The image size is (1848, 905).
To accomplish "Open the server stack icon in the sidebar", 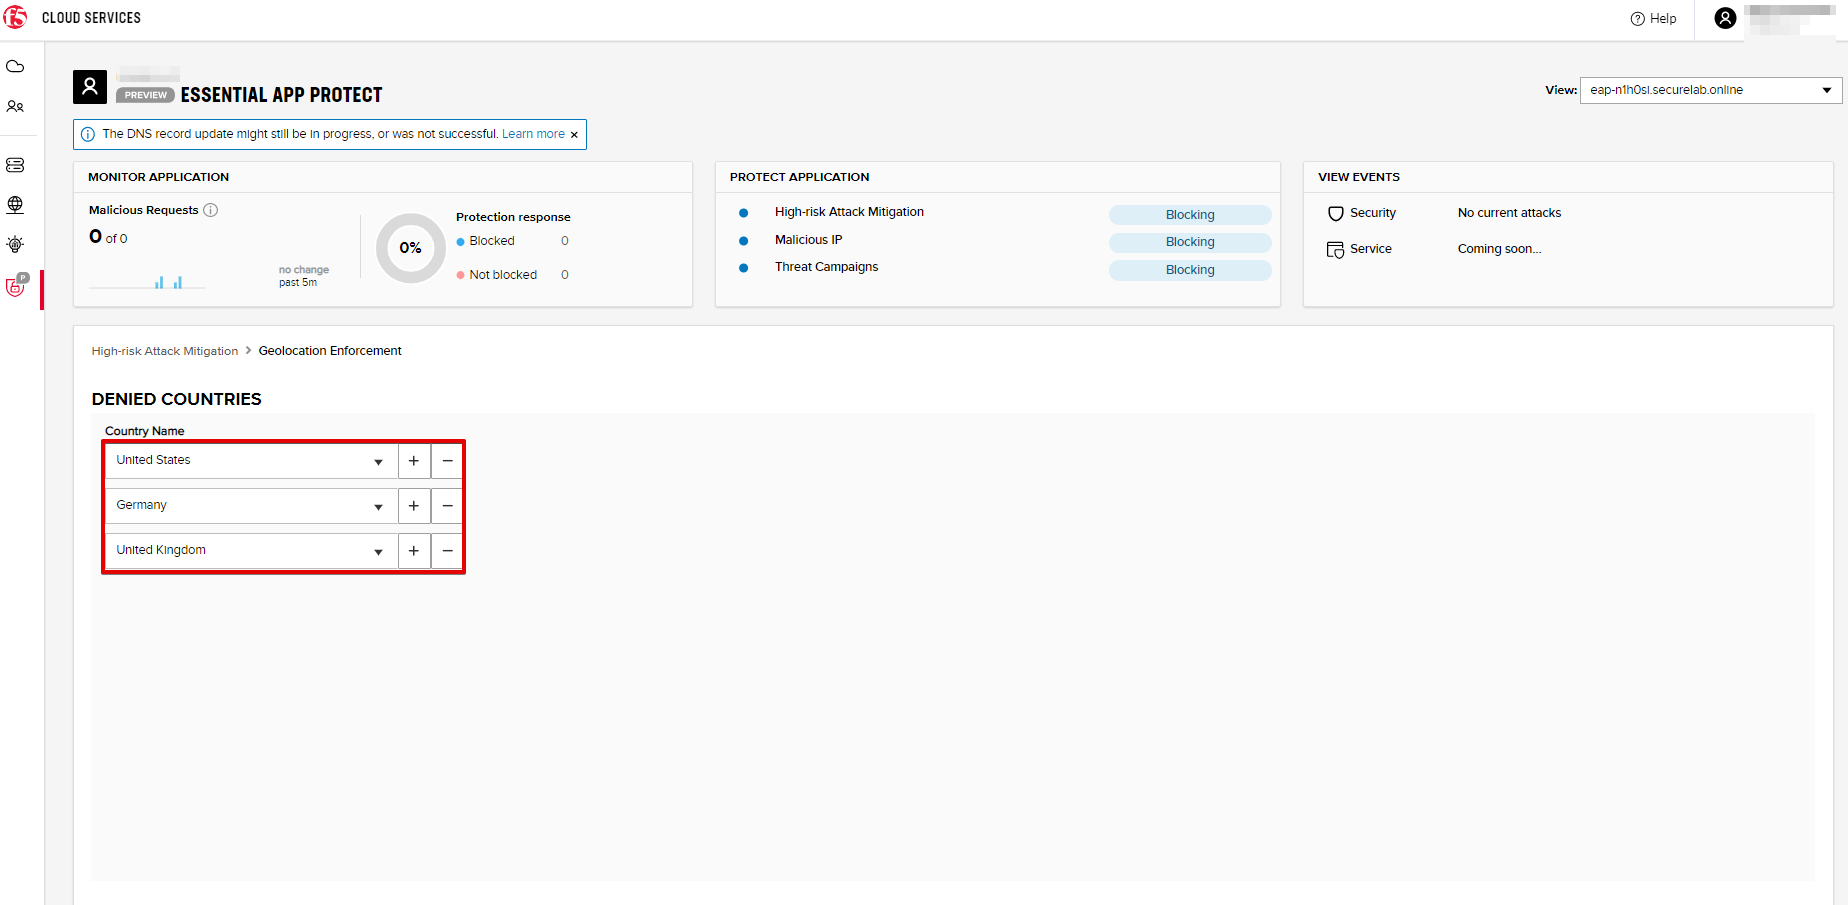I will coord(15,165).
